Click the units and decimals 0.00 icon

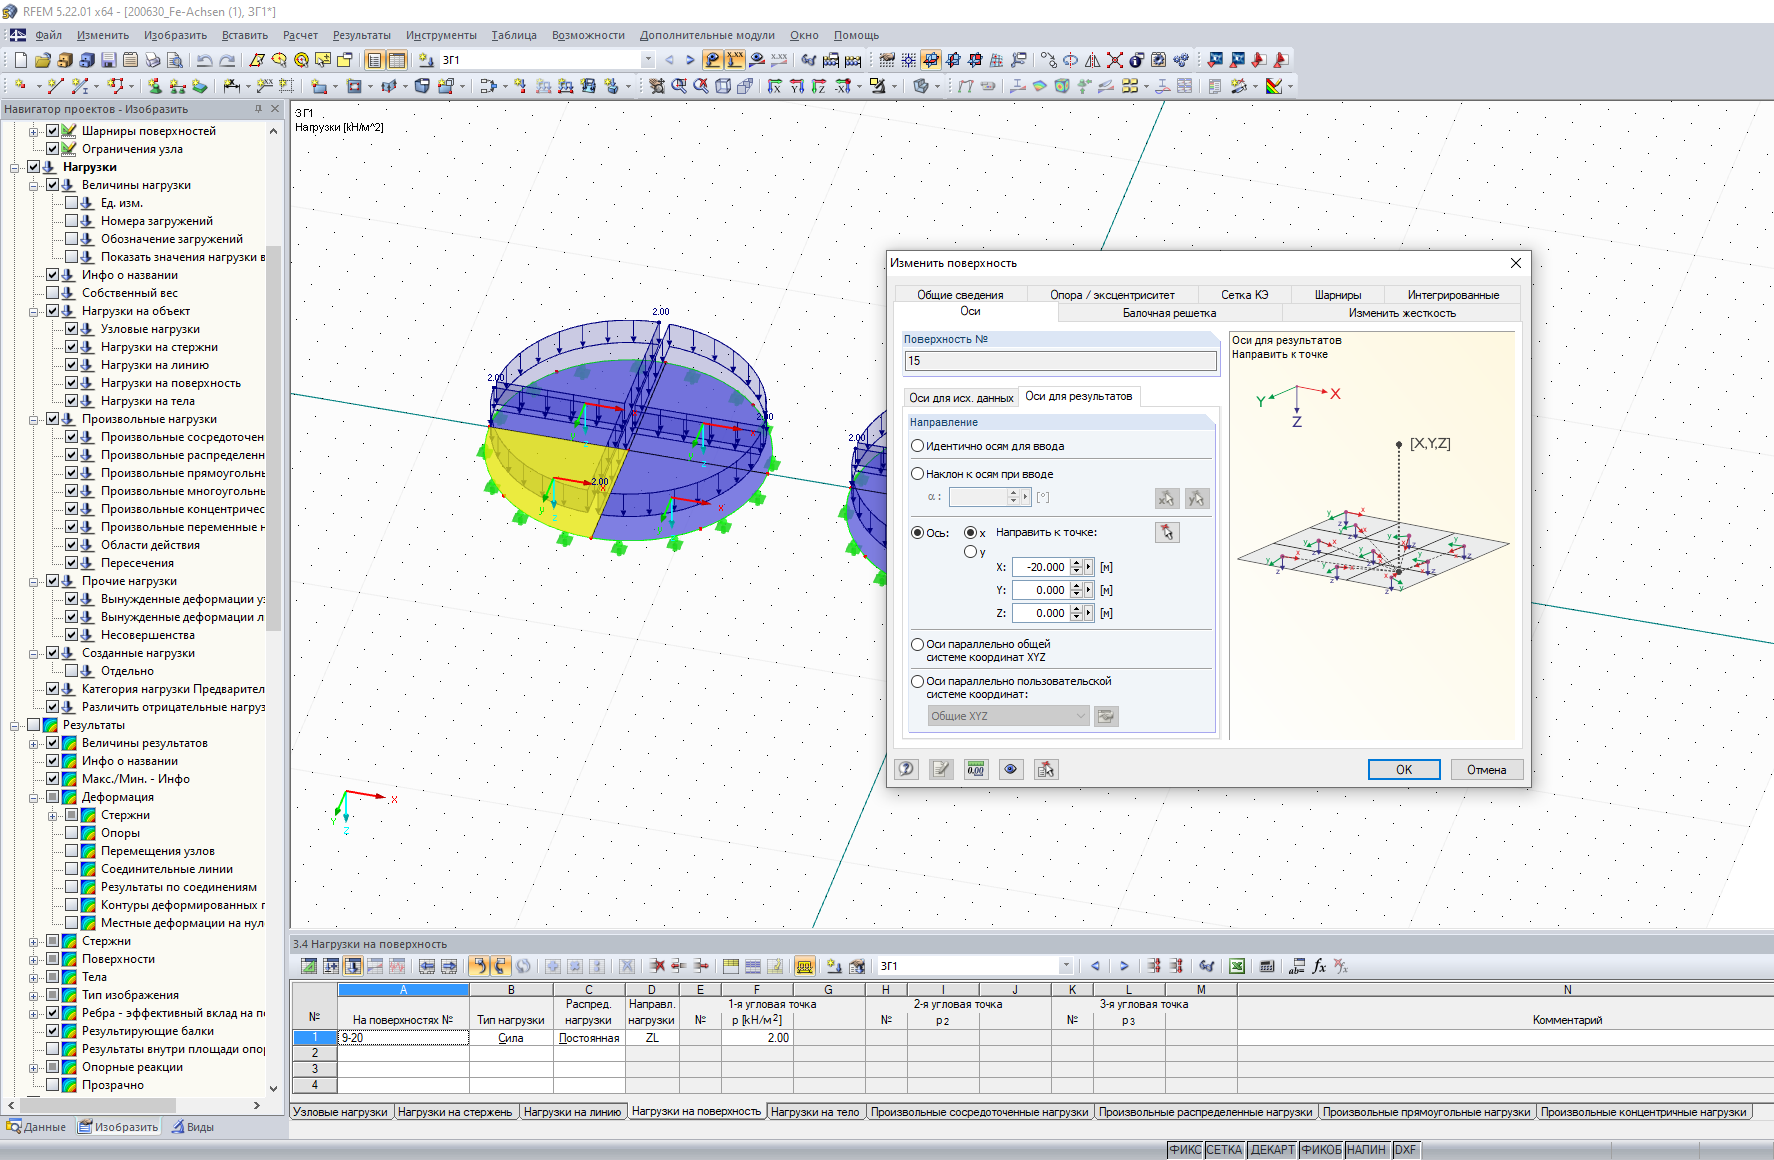pos(975,769)
